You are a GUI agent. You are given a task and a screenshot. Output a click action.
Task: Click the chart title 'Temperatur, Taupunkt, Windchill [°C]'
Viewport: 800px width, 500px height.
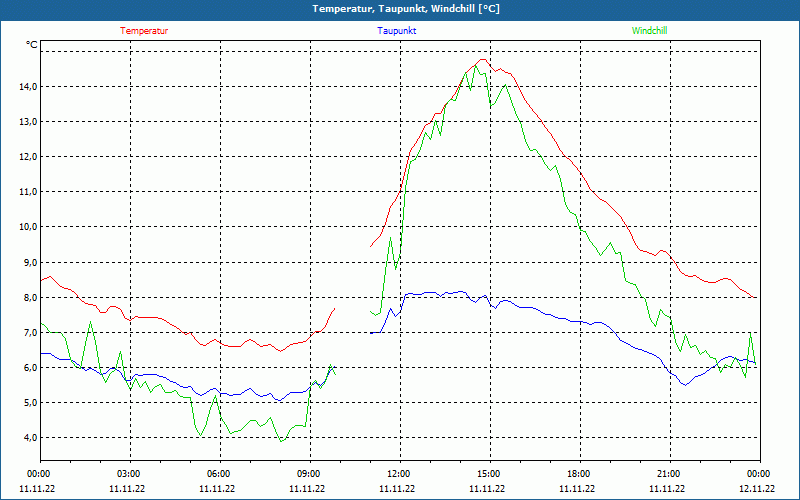tap(406, 9)
